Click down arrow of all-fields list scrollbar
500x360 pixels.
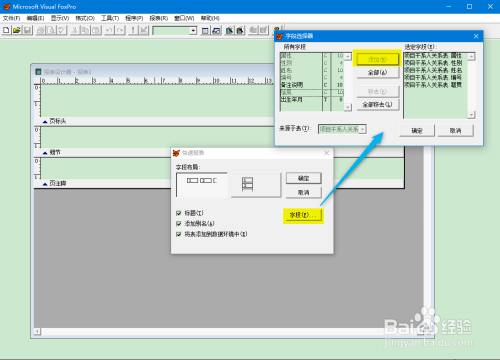348,107
